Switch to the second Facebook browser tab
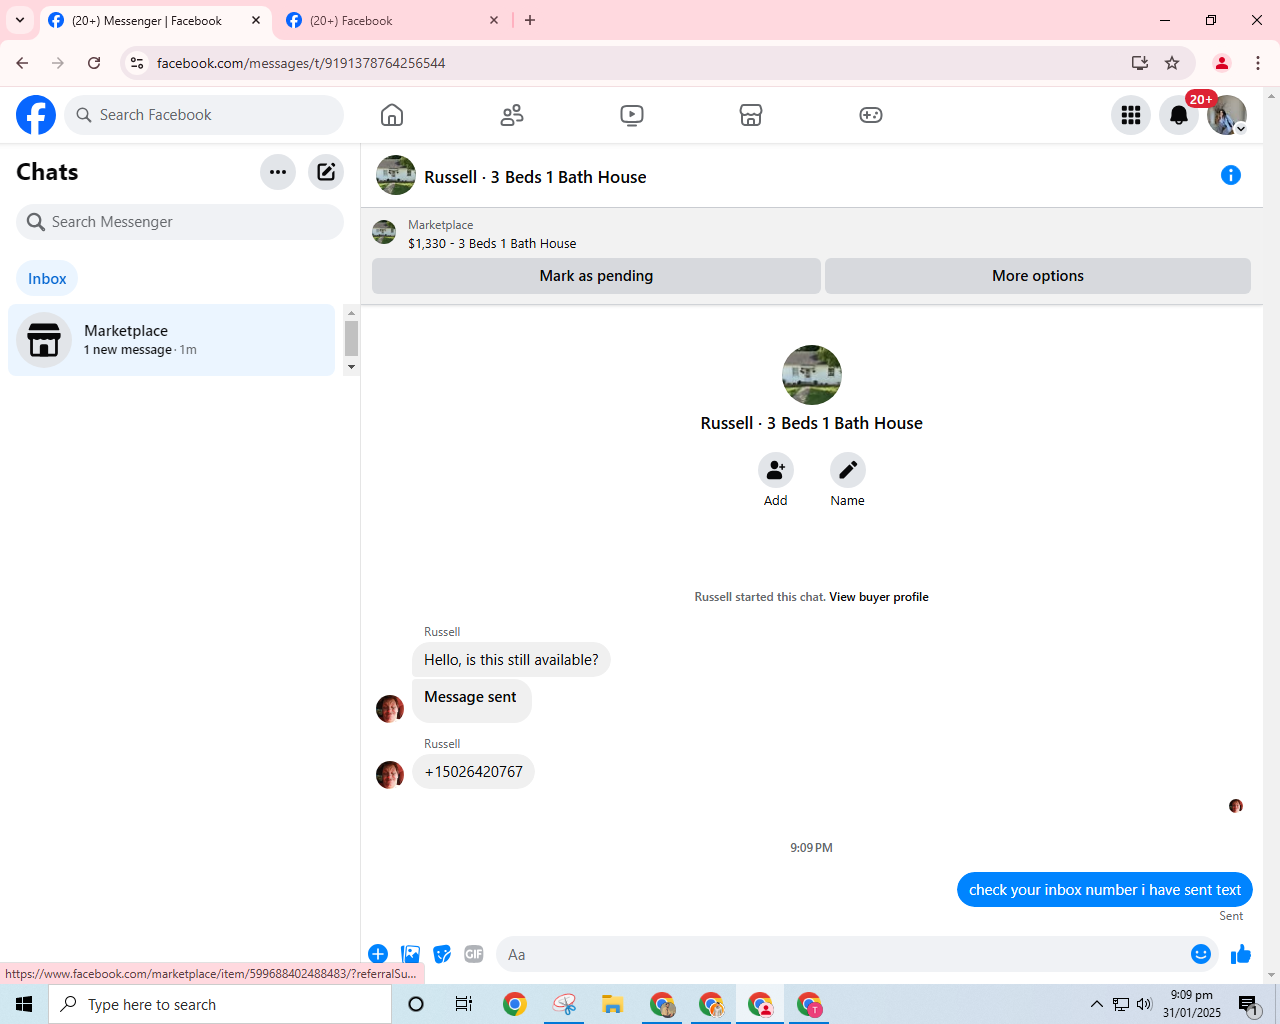Image resolution: width=1280 pixels, height=1024 pixels. coord(390,20)
